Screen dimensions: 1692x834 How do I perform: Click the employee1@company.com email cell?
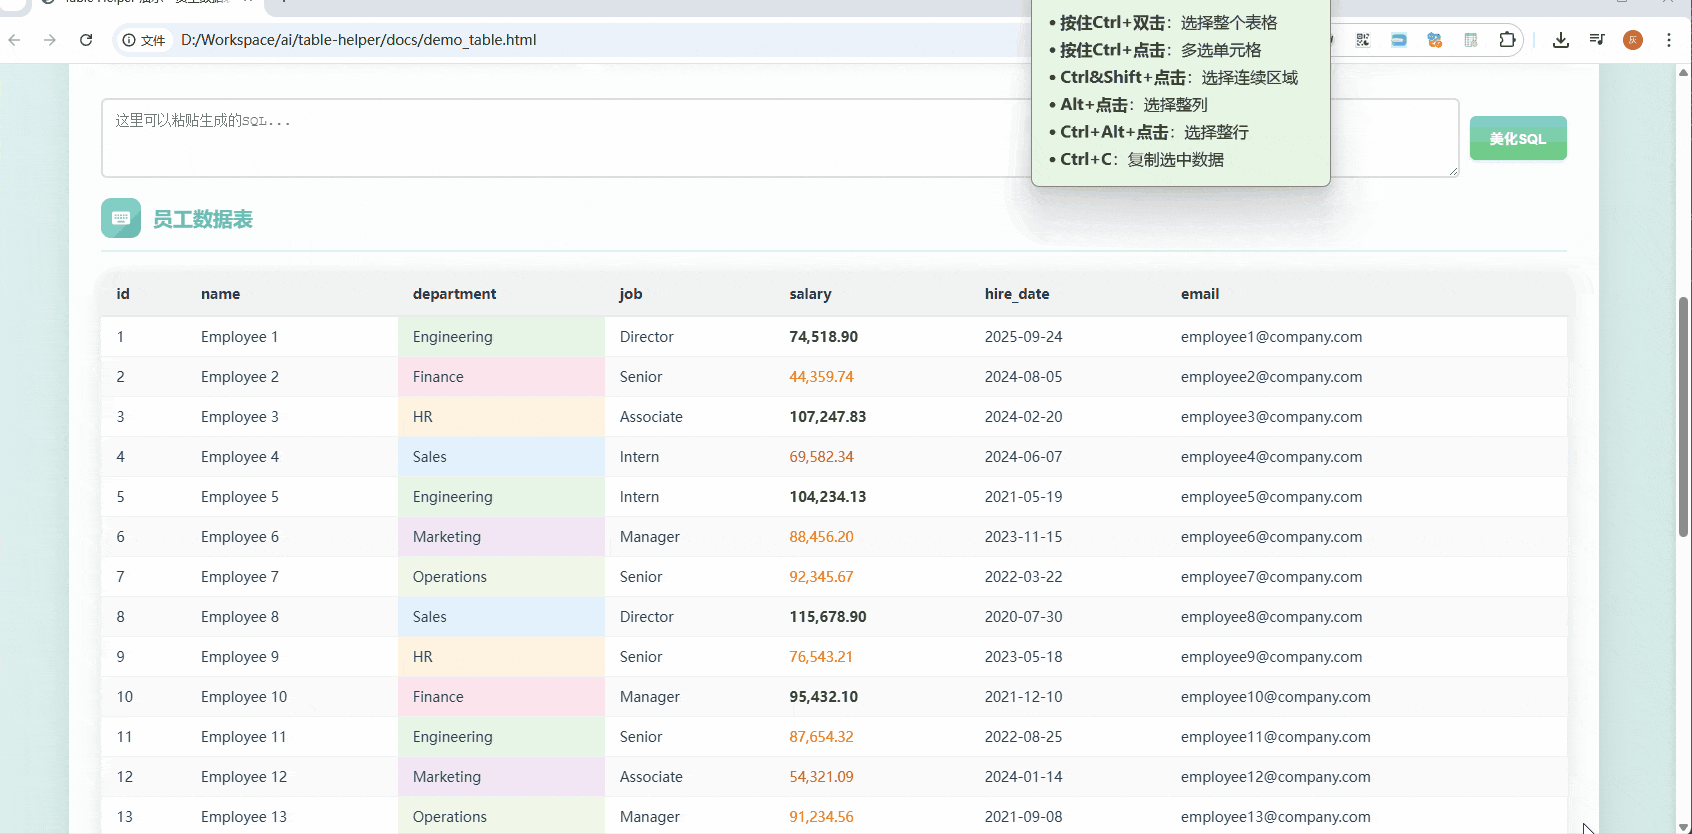[x=1271, y=337]
